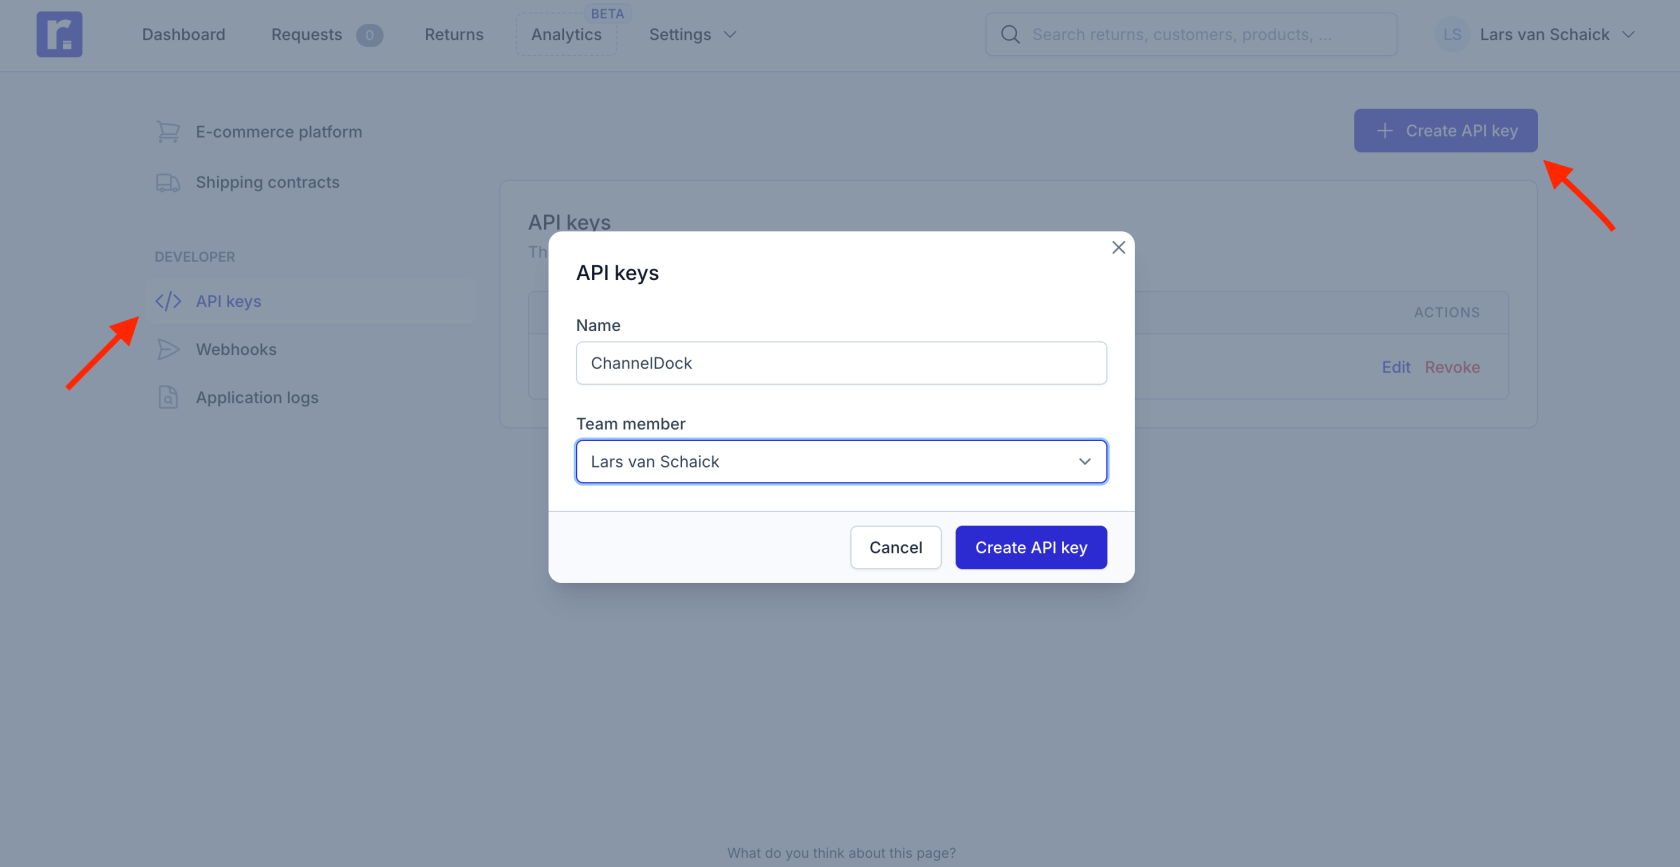Go to the Analytics beta tab
This screenshot has width=1680, height=867.
(567, 34)
